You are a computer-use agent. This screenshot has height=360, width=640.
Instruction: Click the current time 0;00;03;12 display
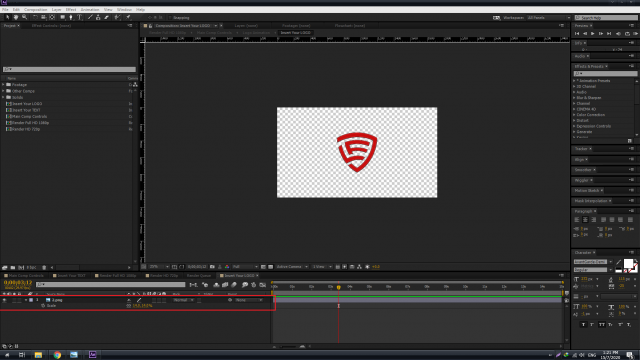point(18,282)
